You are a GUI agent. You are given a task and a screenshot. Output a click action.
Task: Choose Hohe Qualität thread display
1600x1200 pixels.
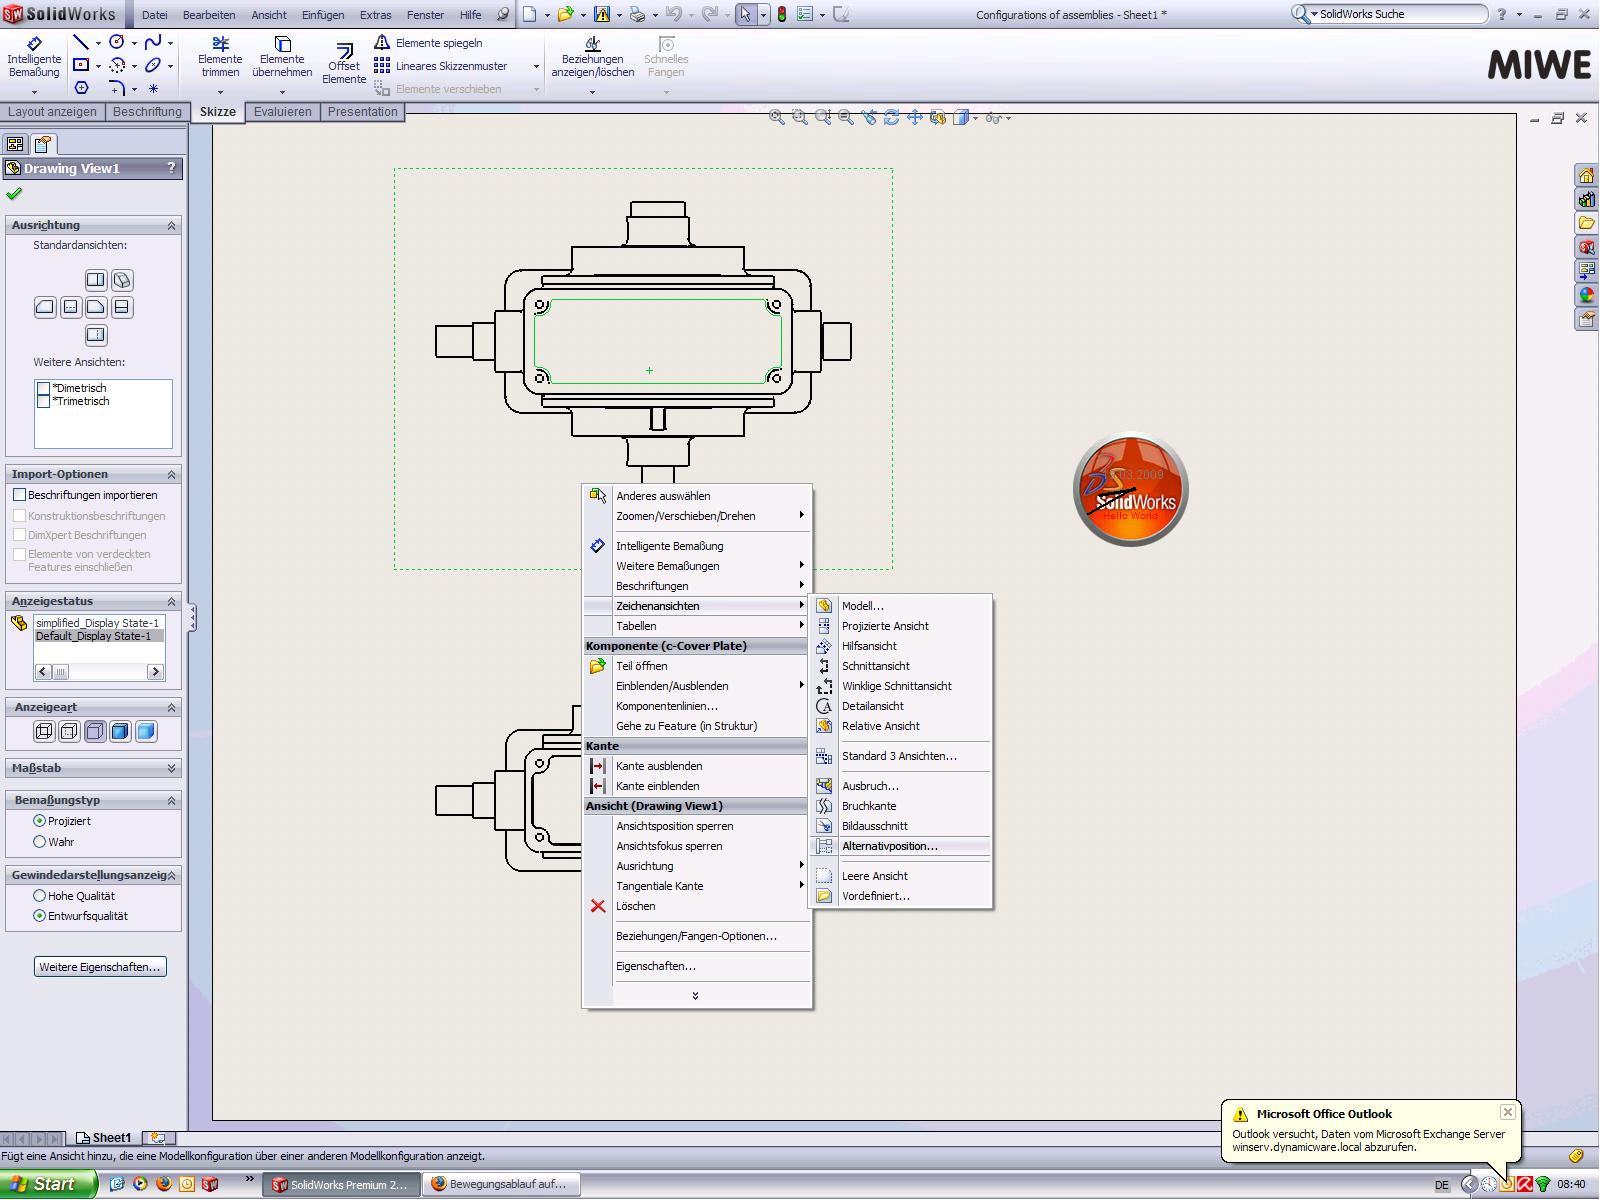(40, 896)
